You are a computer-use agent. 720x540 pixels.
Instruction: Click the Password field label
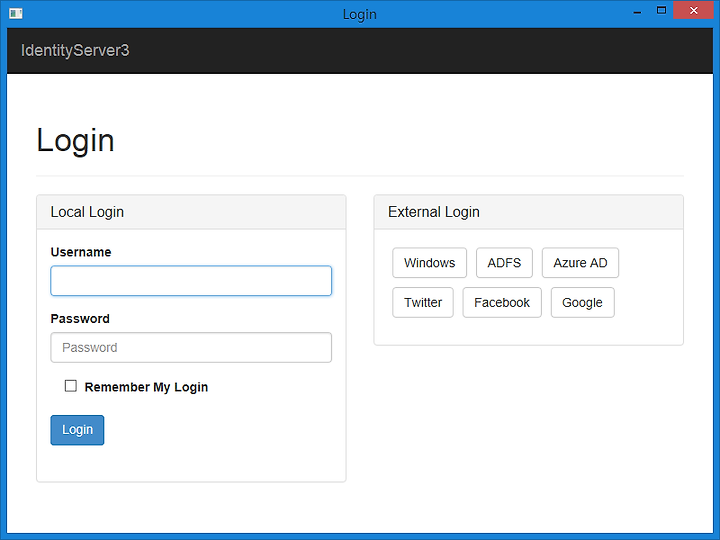click(80, 319)
